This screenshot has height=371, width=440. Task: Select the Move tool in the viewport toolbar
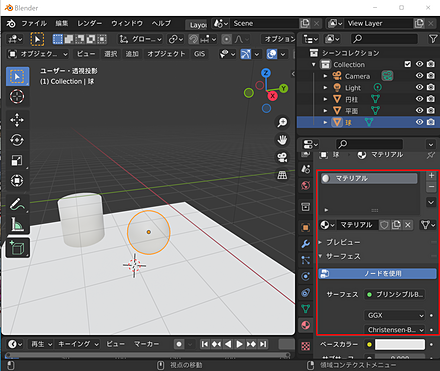17,120
